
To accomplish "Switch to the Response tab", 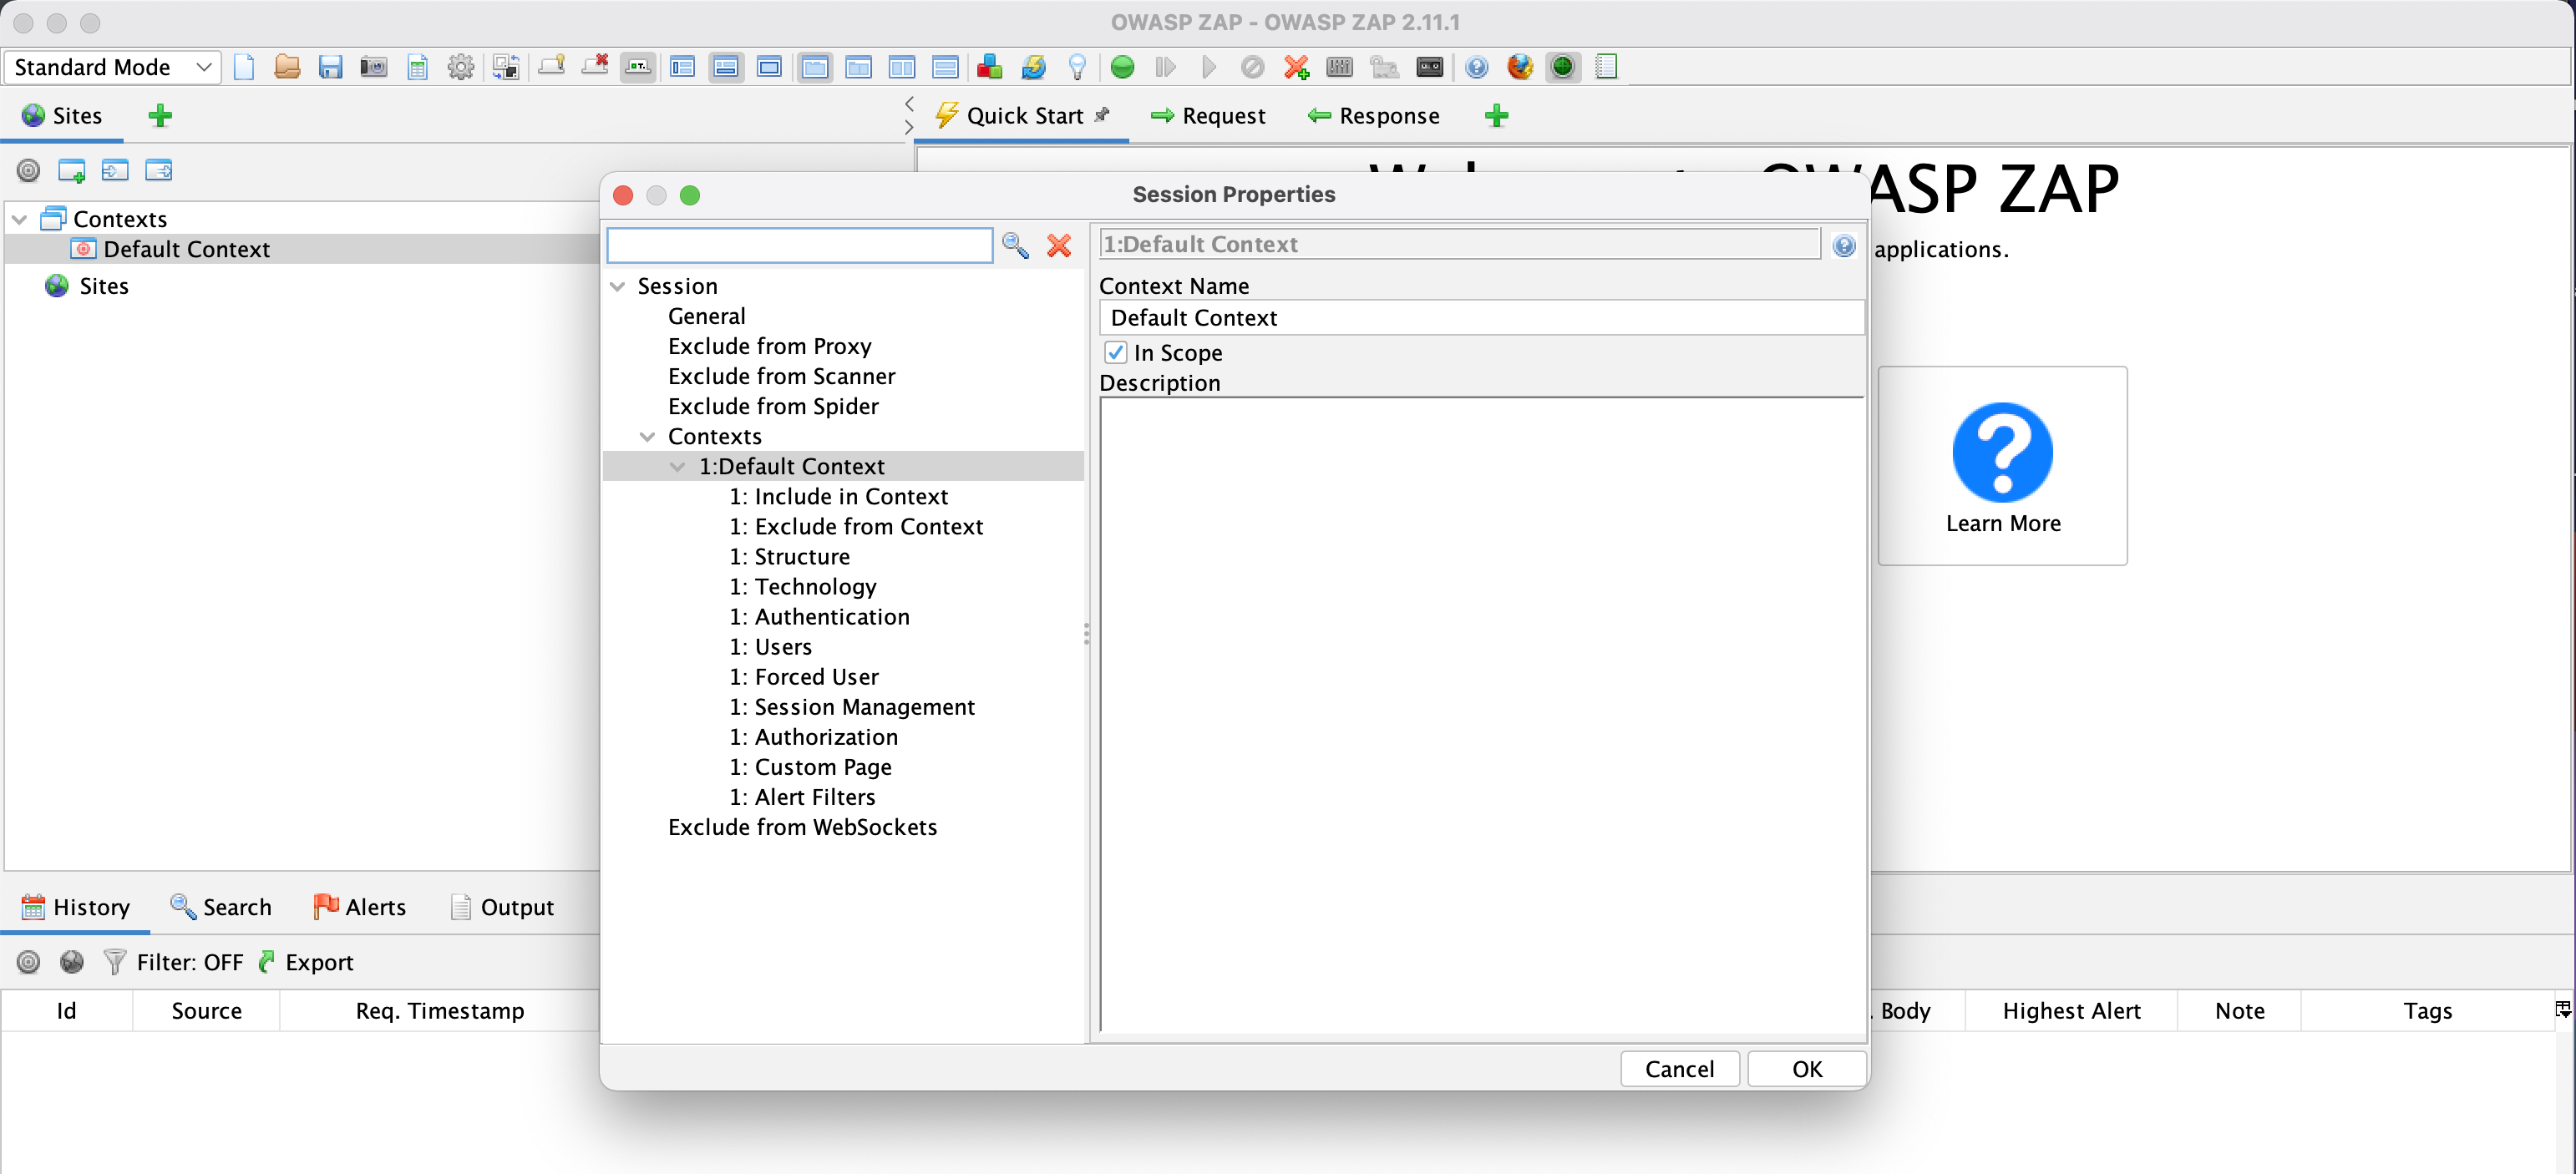I will click(1373, 116).
